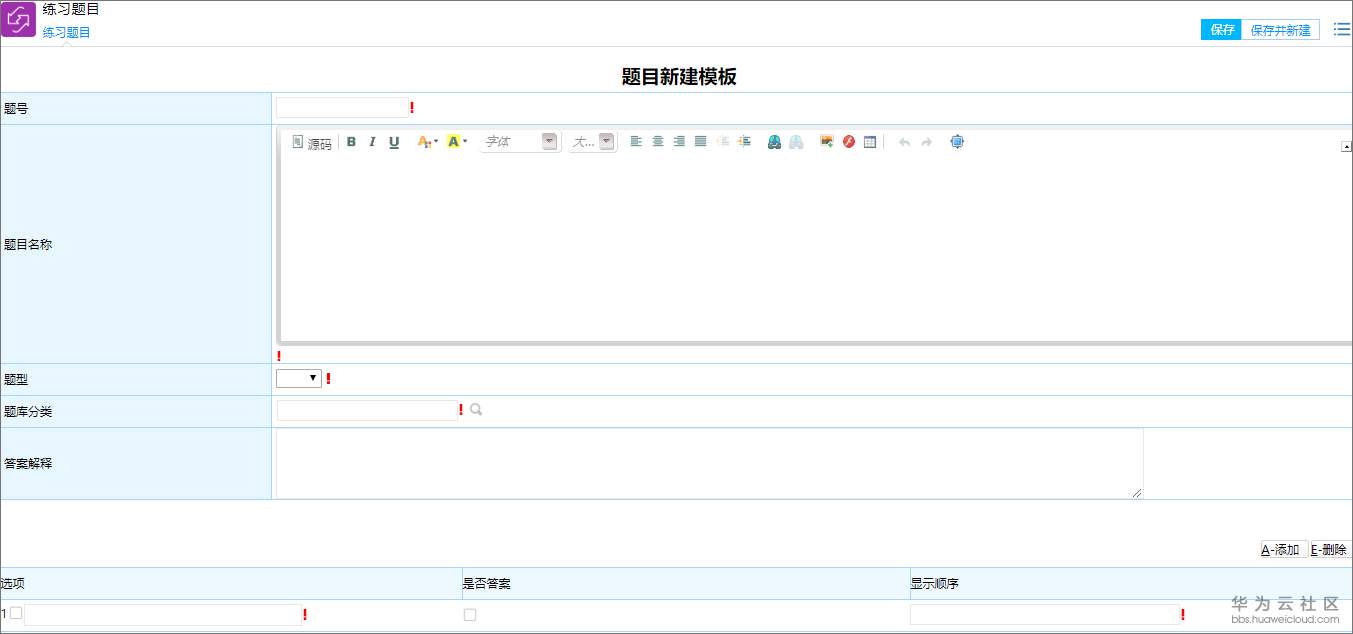Apply underline to the text
This screenshot has height=634, width=1353.
[393, 141]
